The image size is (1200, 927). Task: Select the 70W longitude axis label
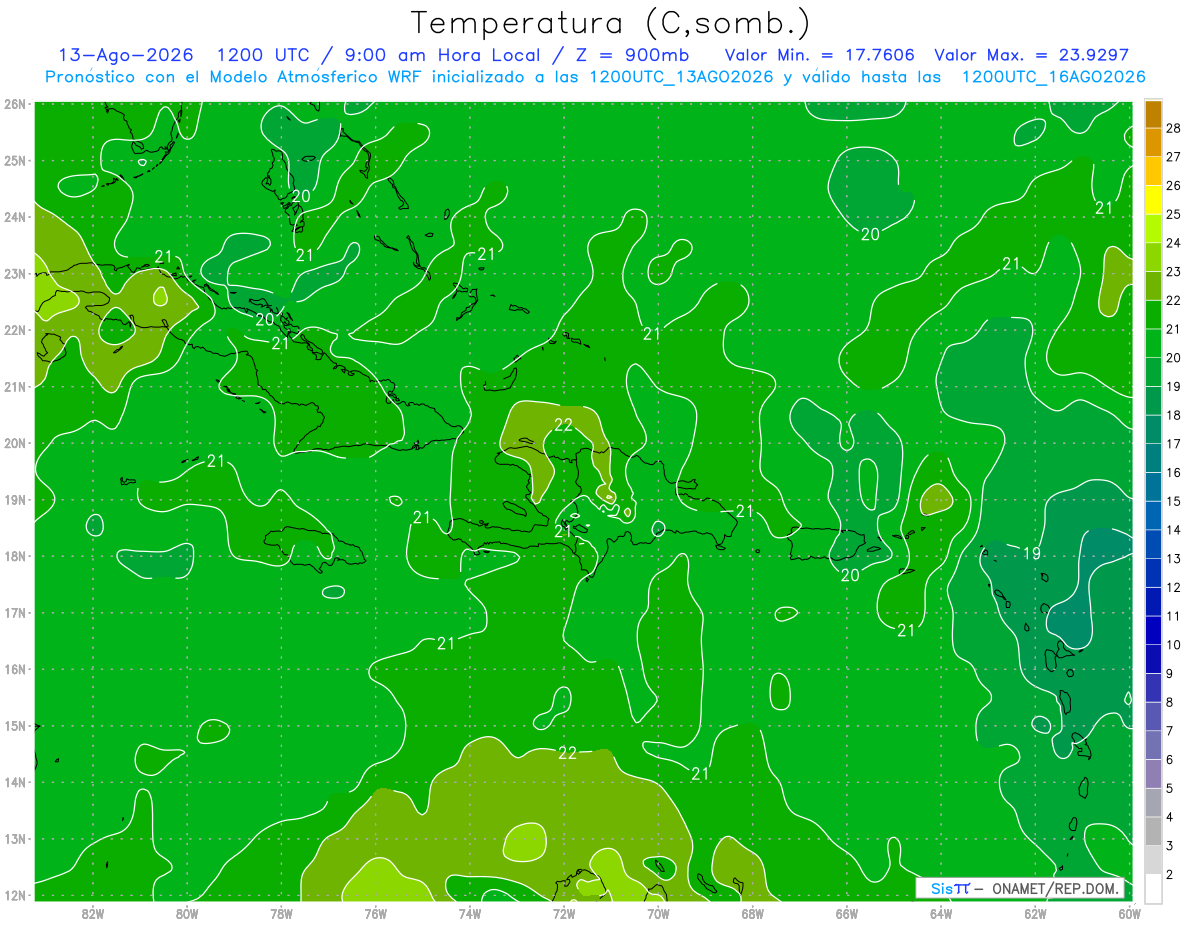pos(658,913)
